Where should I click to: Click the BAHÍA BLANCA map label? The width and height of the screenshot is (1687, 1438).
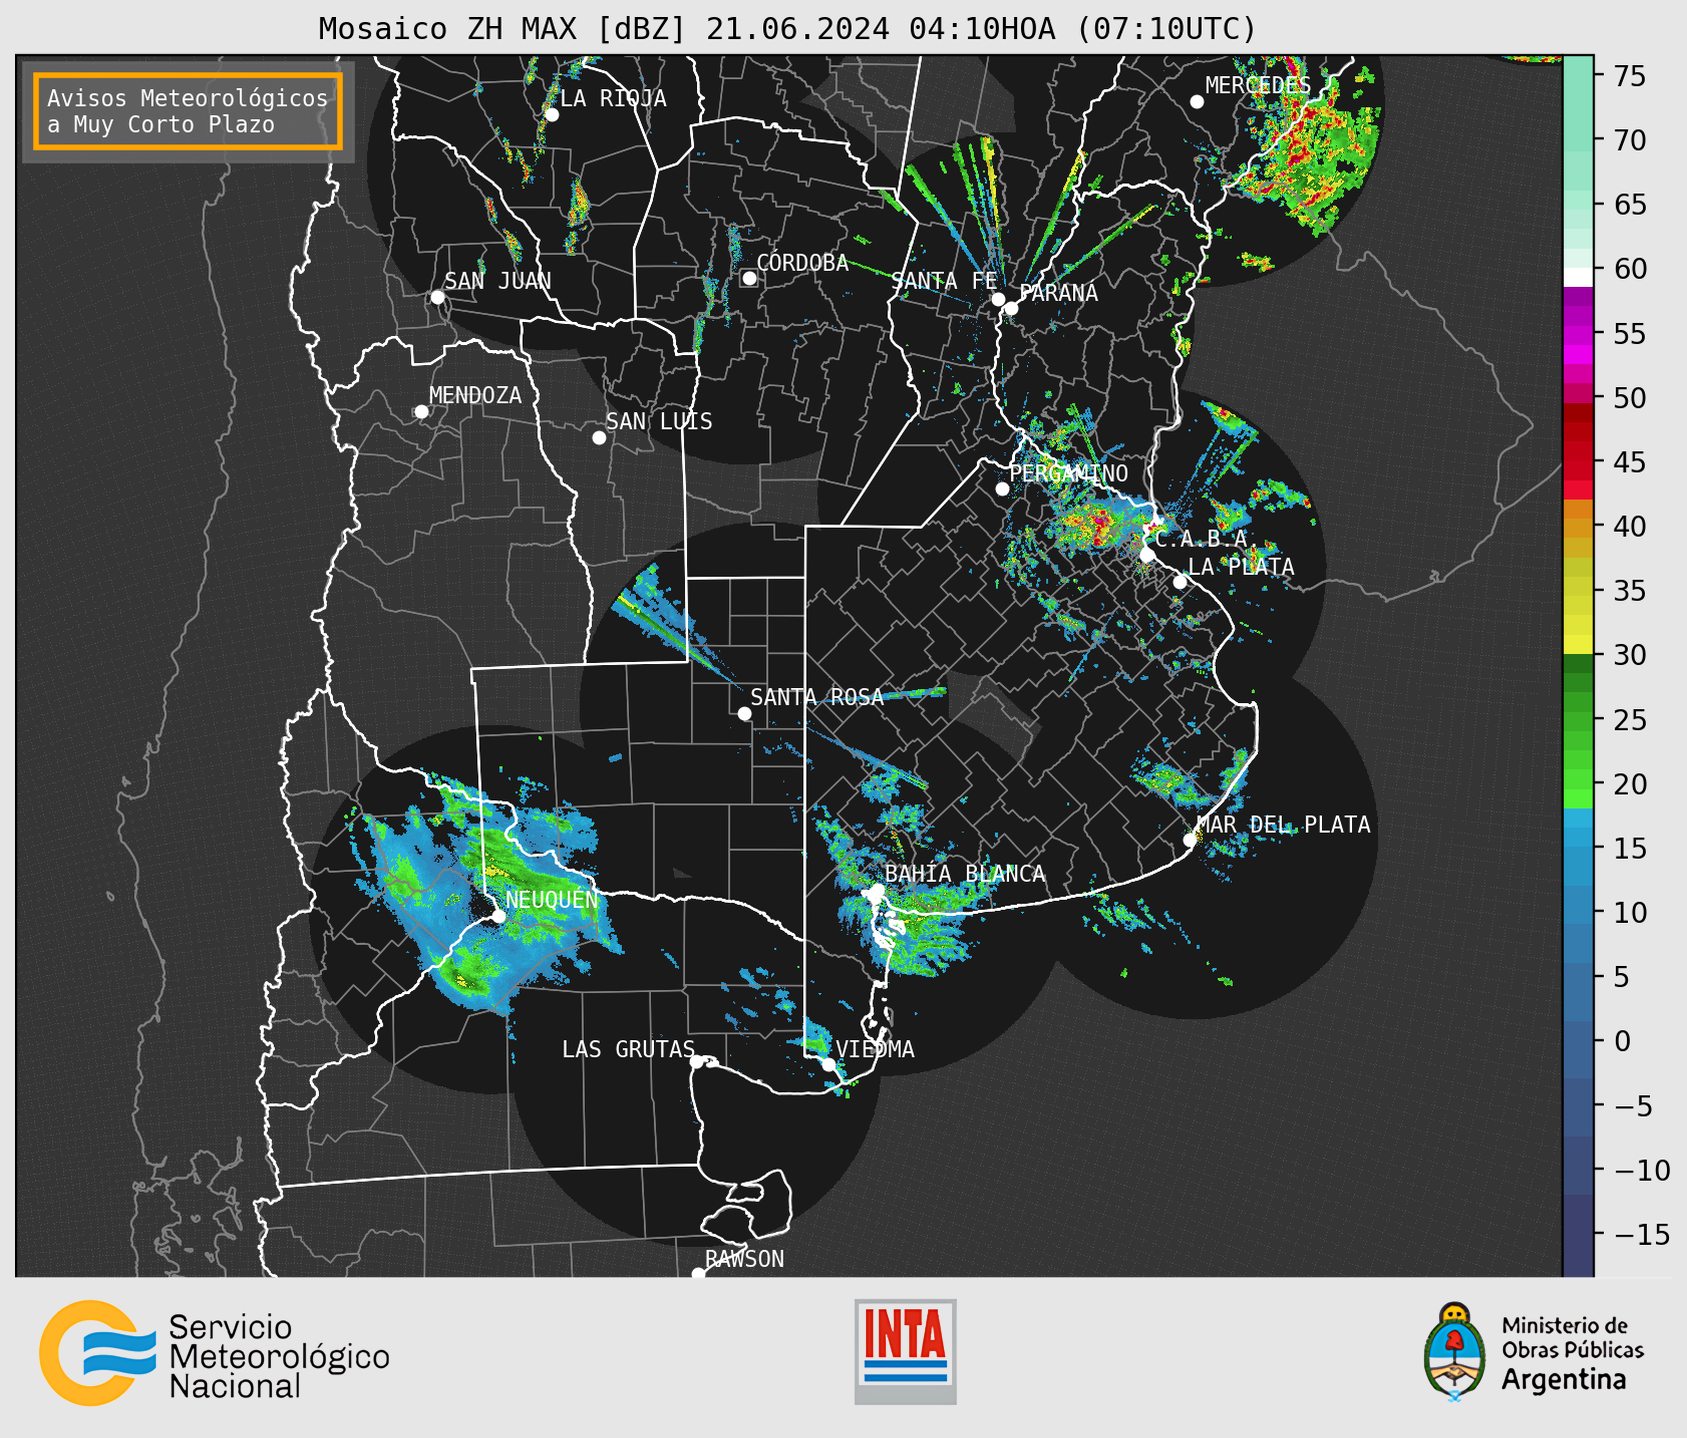pyautogui.click(x=965, y=873)
